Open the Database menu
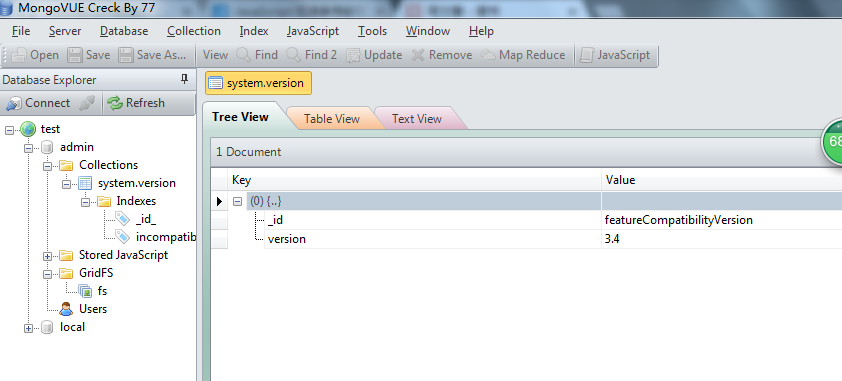The height and width of the screenshot is (381, 842). click(x=124, y=31)
